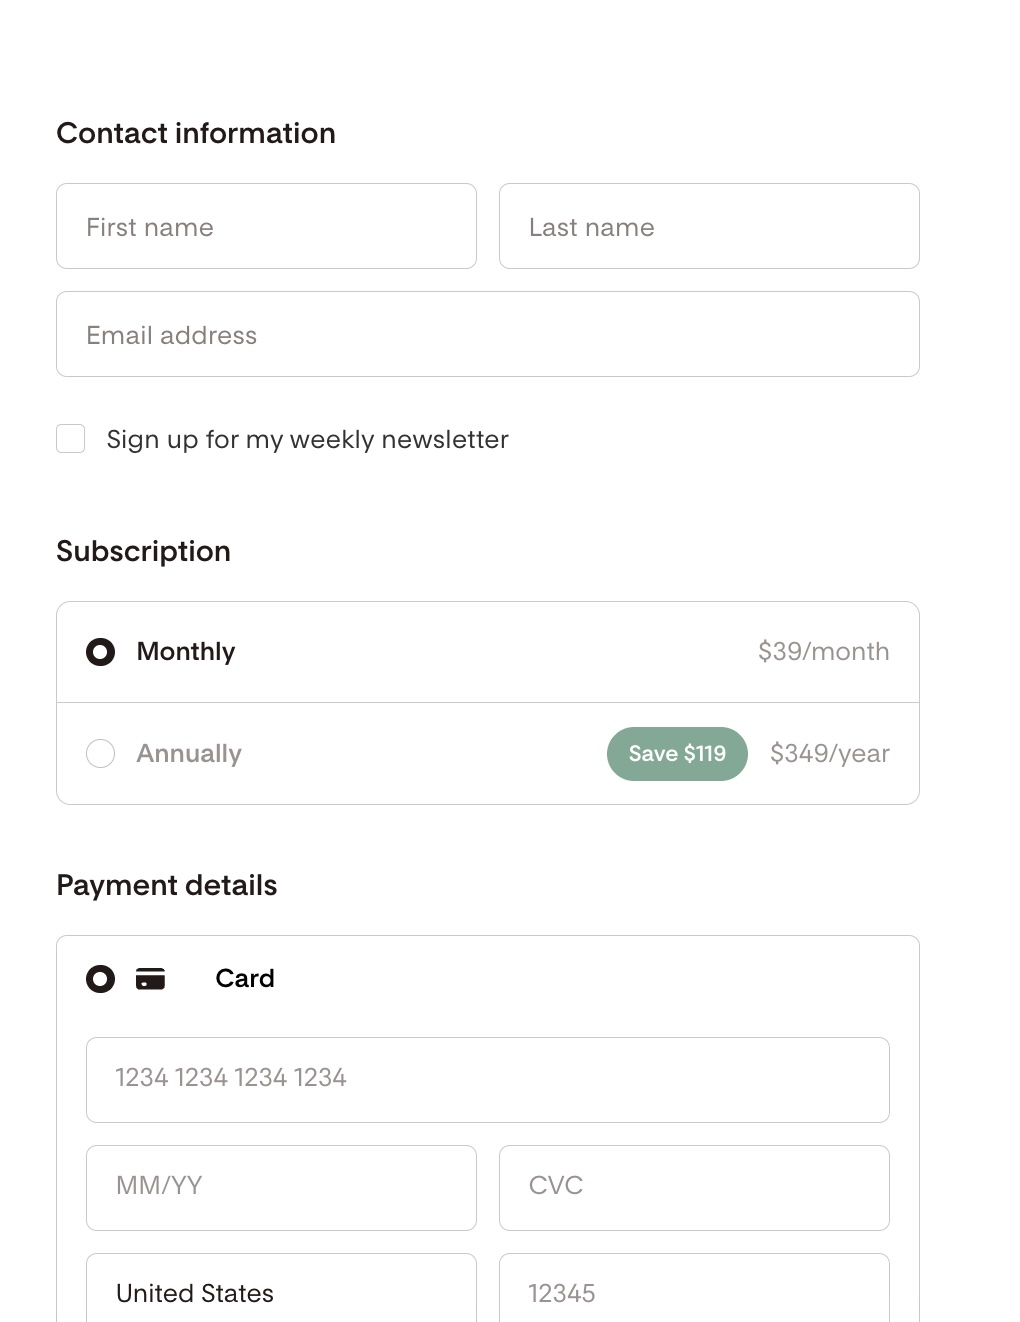This screenshot has height=1322, width=1020.
Task: Select the Monthly subscription radio button
Action: 100,652
